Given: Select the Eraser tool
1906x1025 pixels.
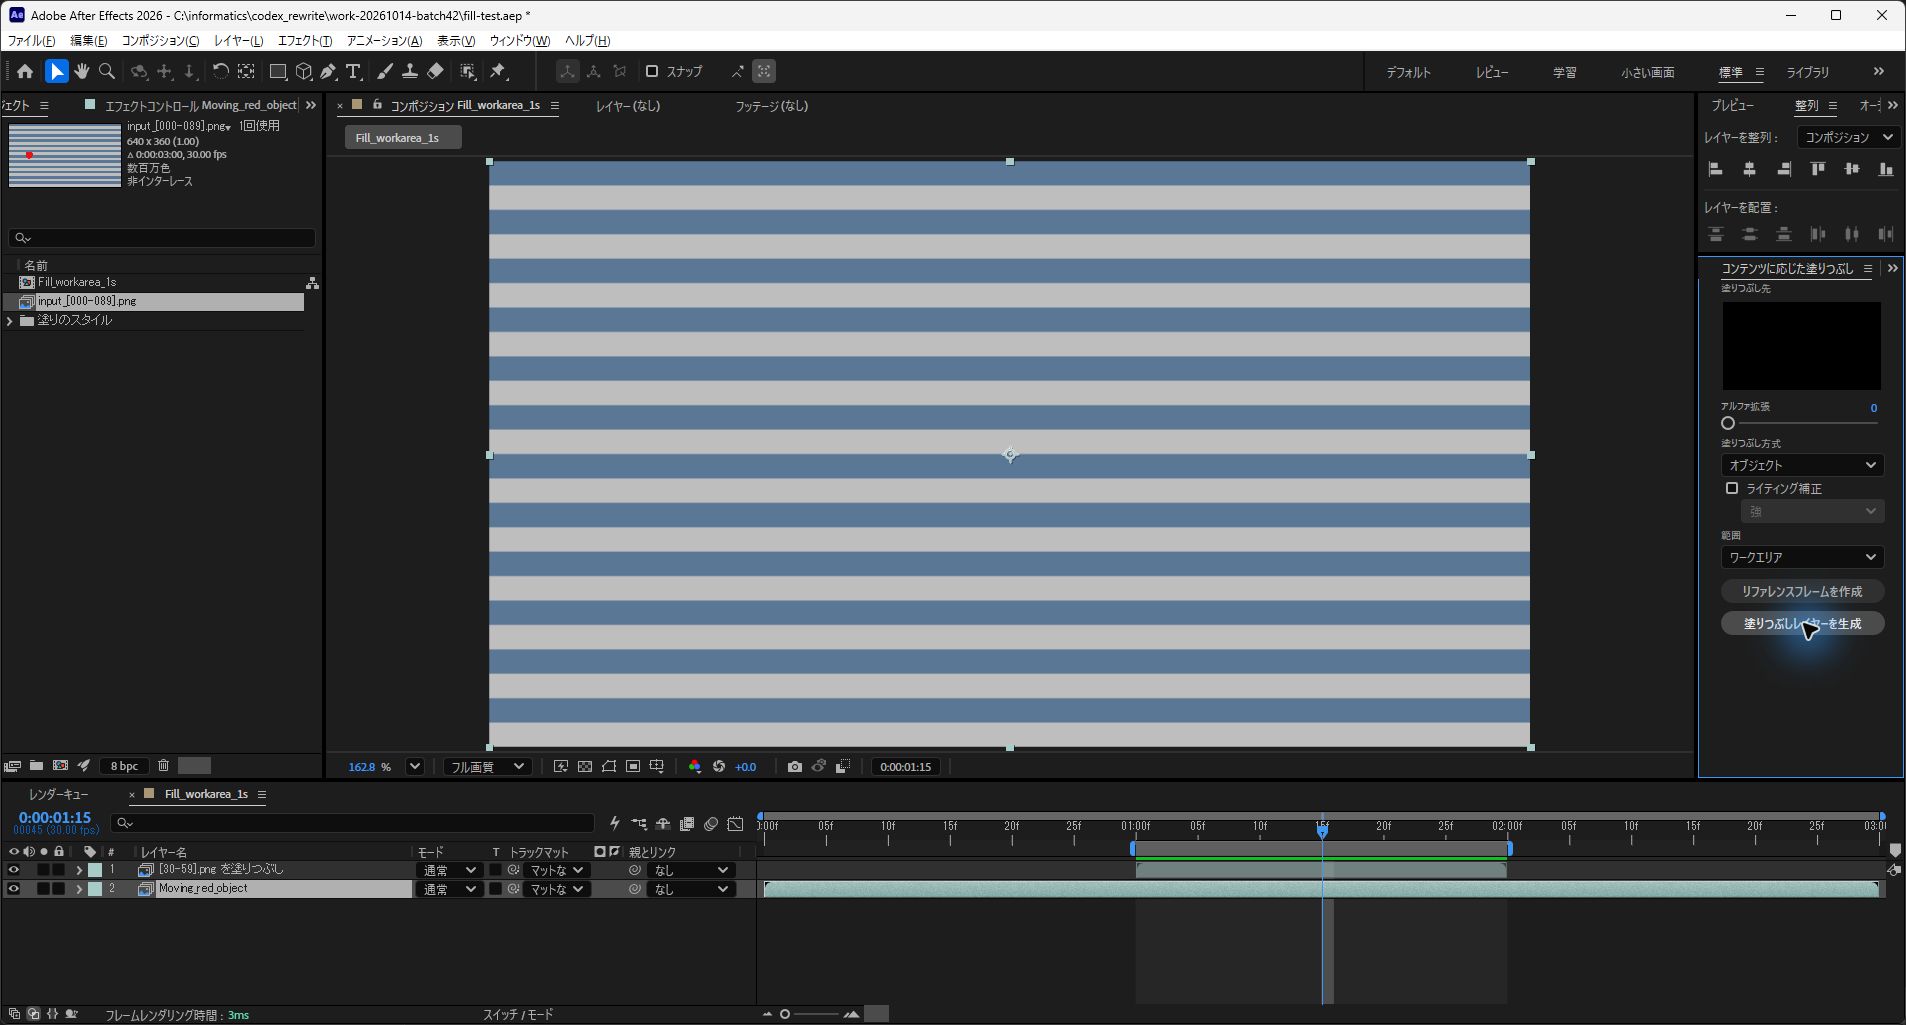Looking at the screenshot, I should (435, 71).
